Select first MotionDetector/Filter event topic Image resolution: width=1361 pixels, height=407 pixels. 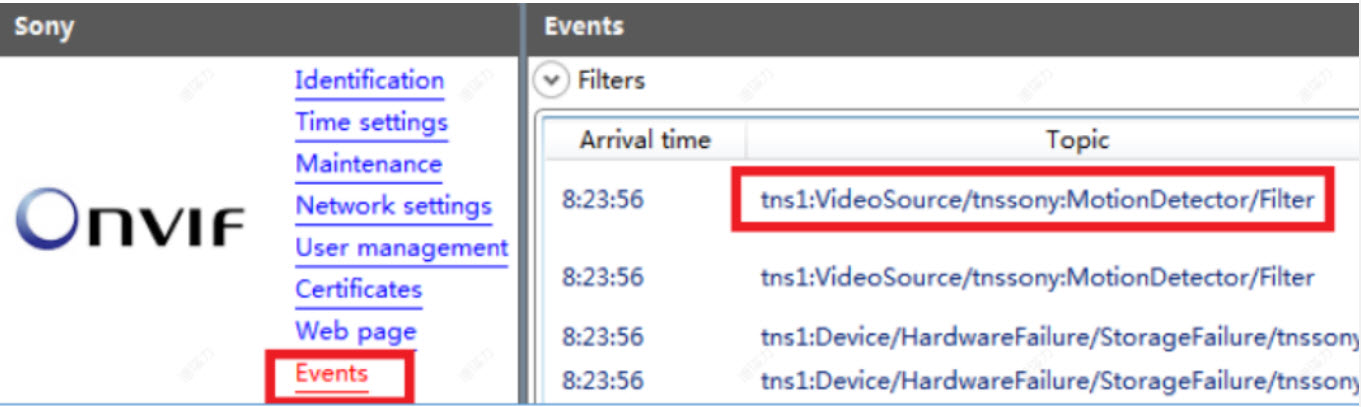pyautogui.click(x=1036, y=200)
